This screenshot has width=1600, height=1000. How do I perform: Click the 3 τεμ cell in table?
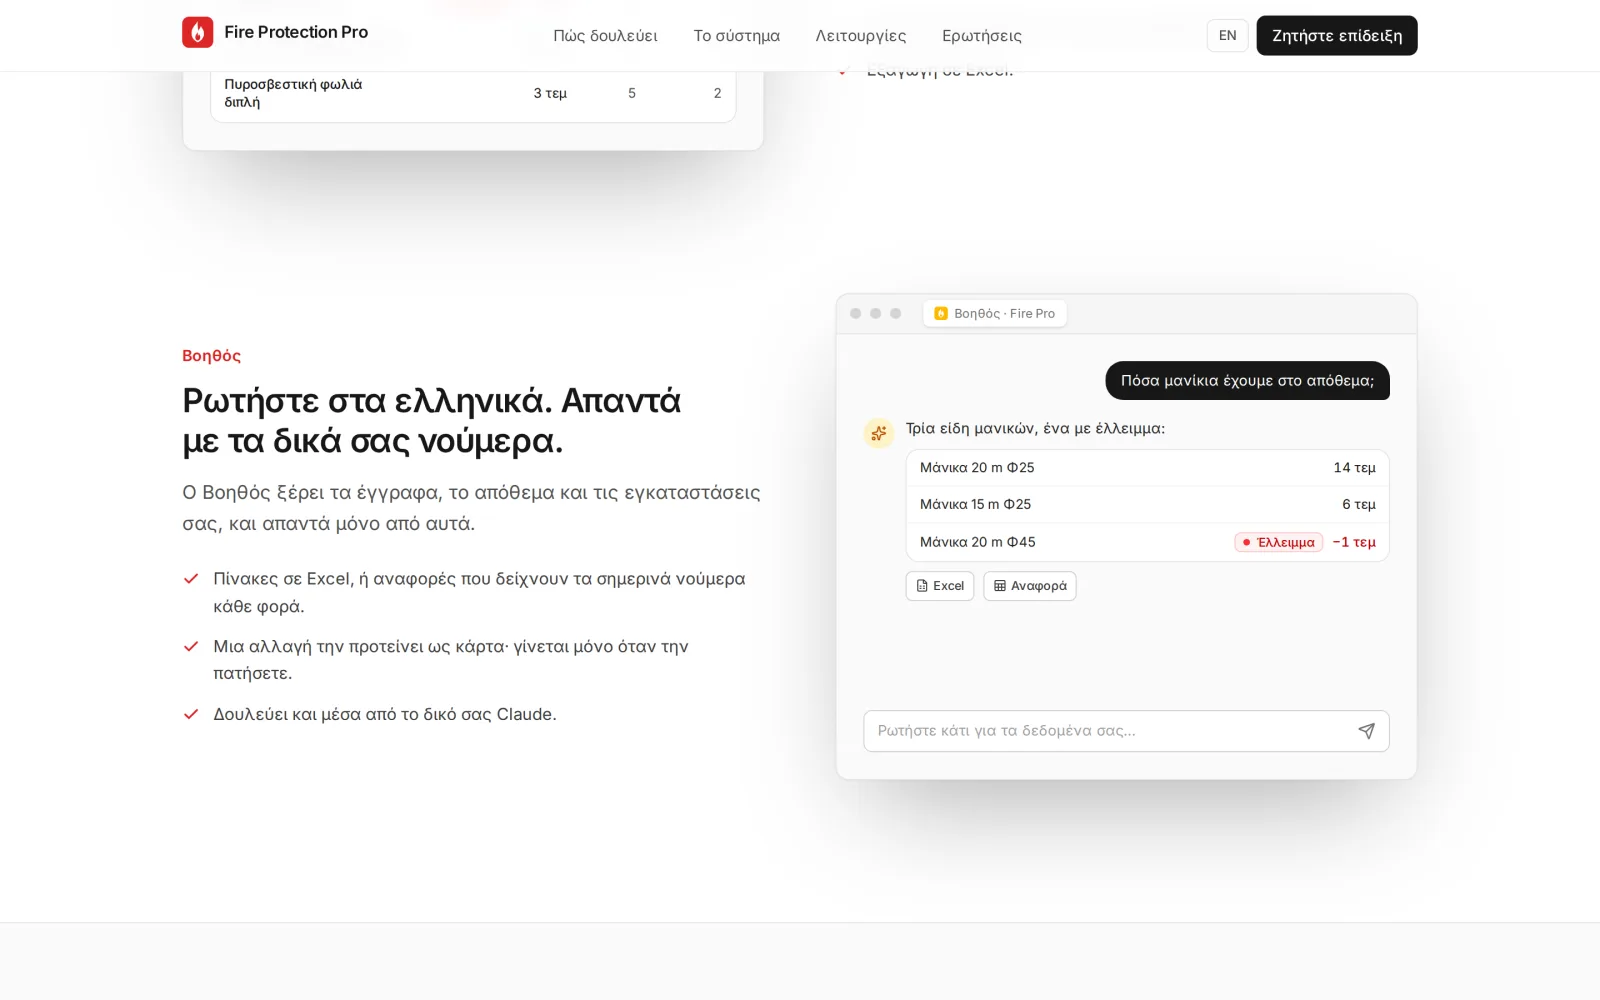point(550,93)
